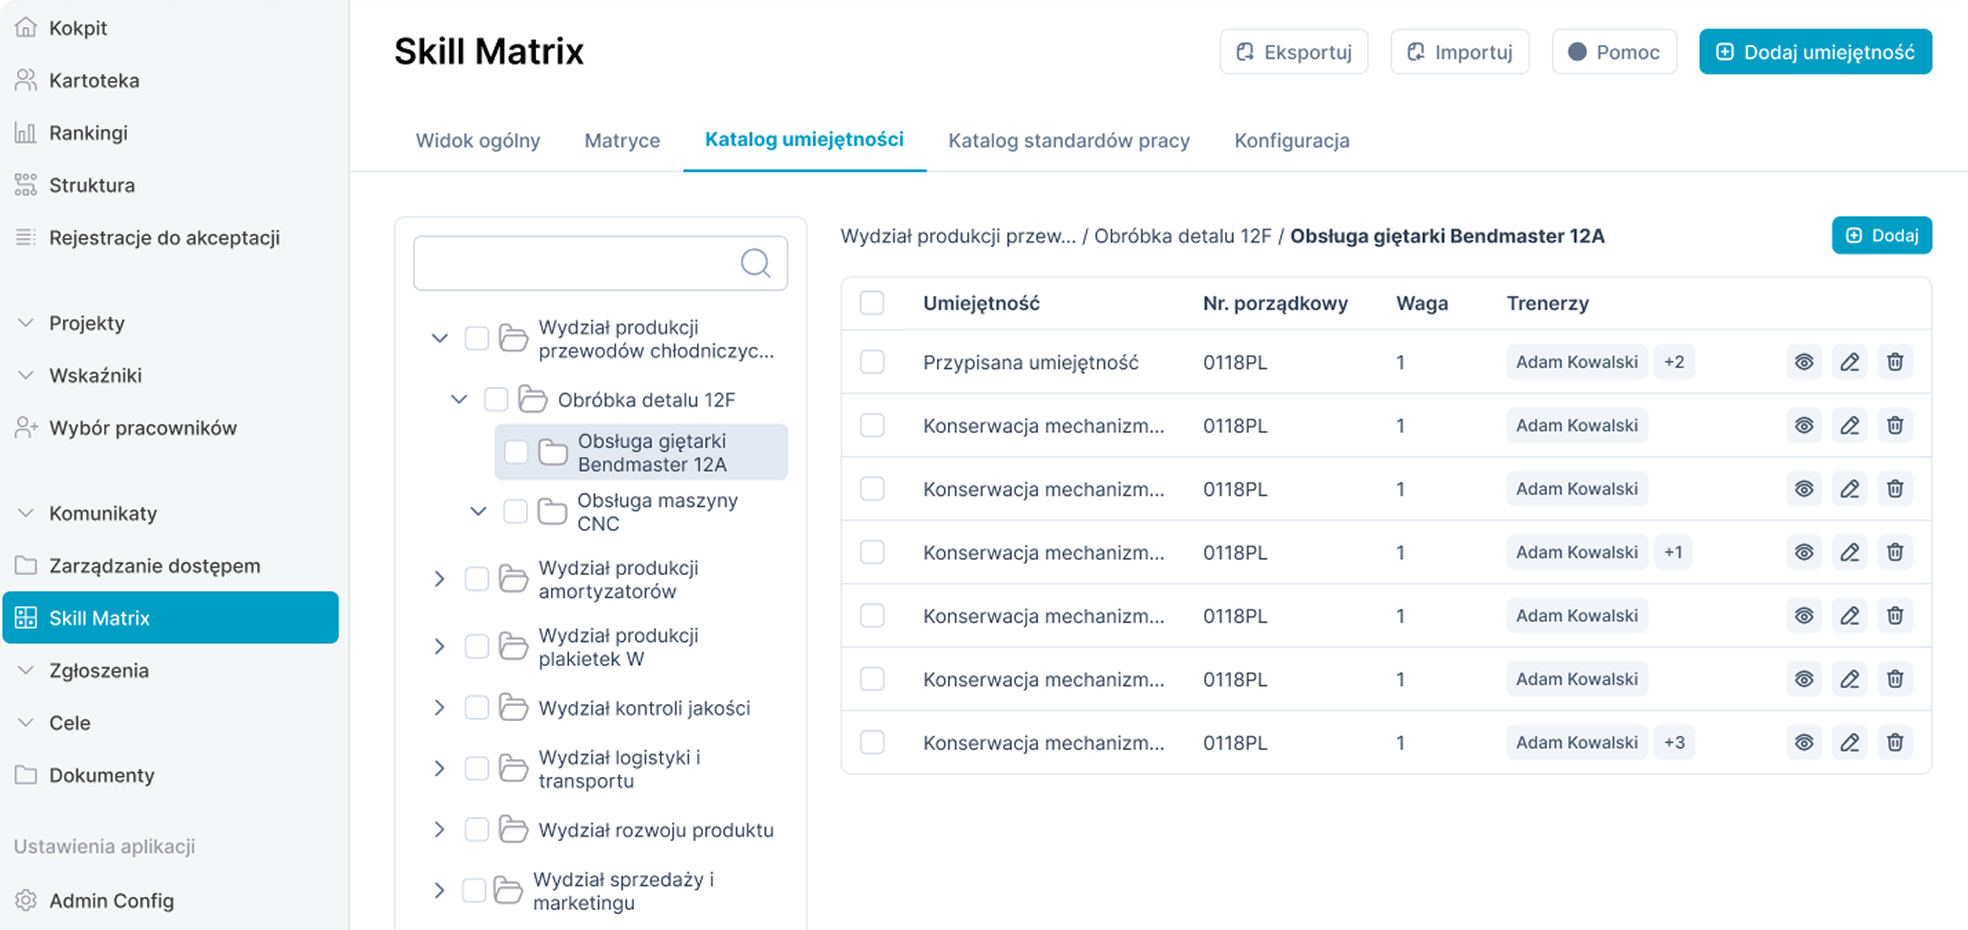Expand the Projekty sidebar section
The image size is (1968, 930).
point(26,323)
